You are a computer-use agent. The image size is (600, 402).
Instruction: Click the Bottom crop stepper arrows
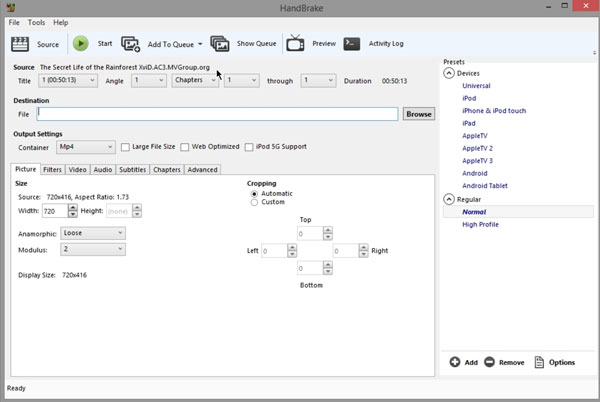click(328, 268)
